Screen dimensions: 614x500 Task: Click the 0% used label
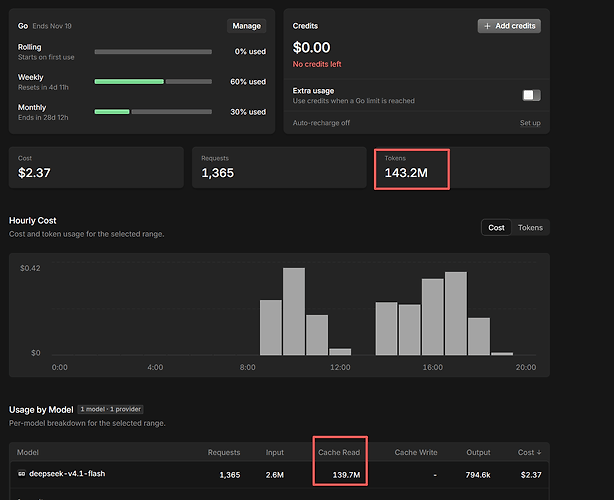coord(250,52)
